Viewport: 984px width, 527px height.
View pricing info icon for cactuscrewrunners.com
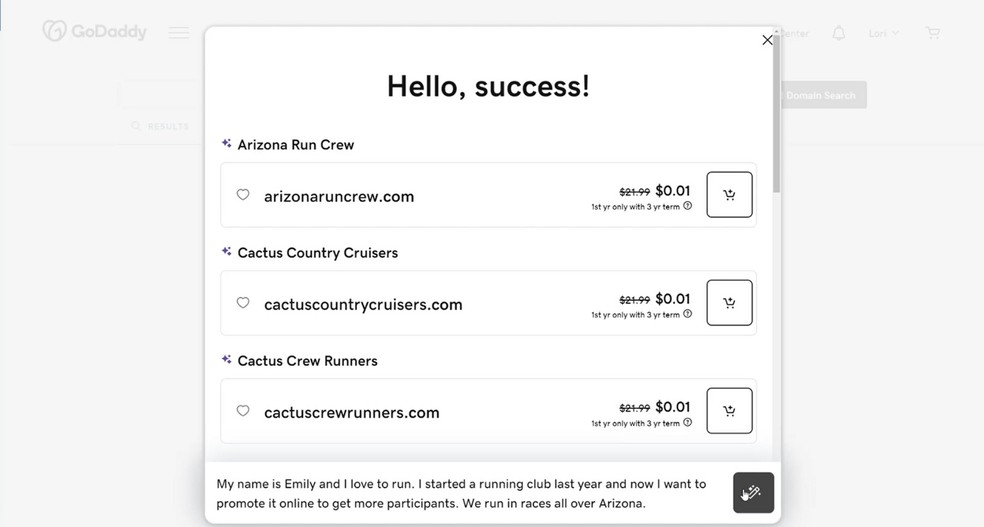[x=688, y=422]
